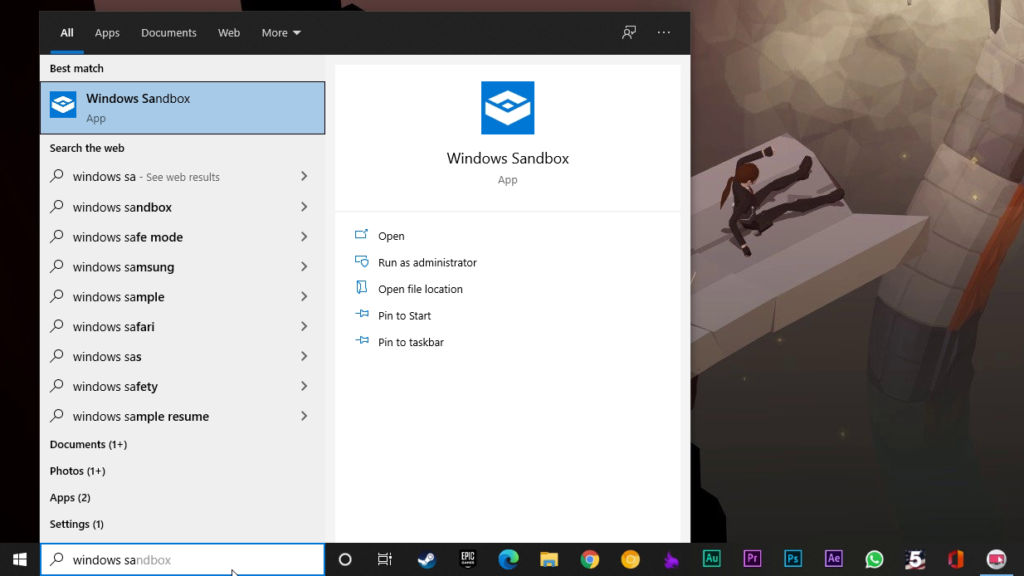Click the Cortana circle icon on taskbar
Image resolution: width=1024 pixels, height=576 pixels.
click(345, 560)
